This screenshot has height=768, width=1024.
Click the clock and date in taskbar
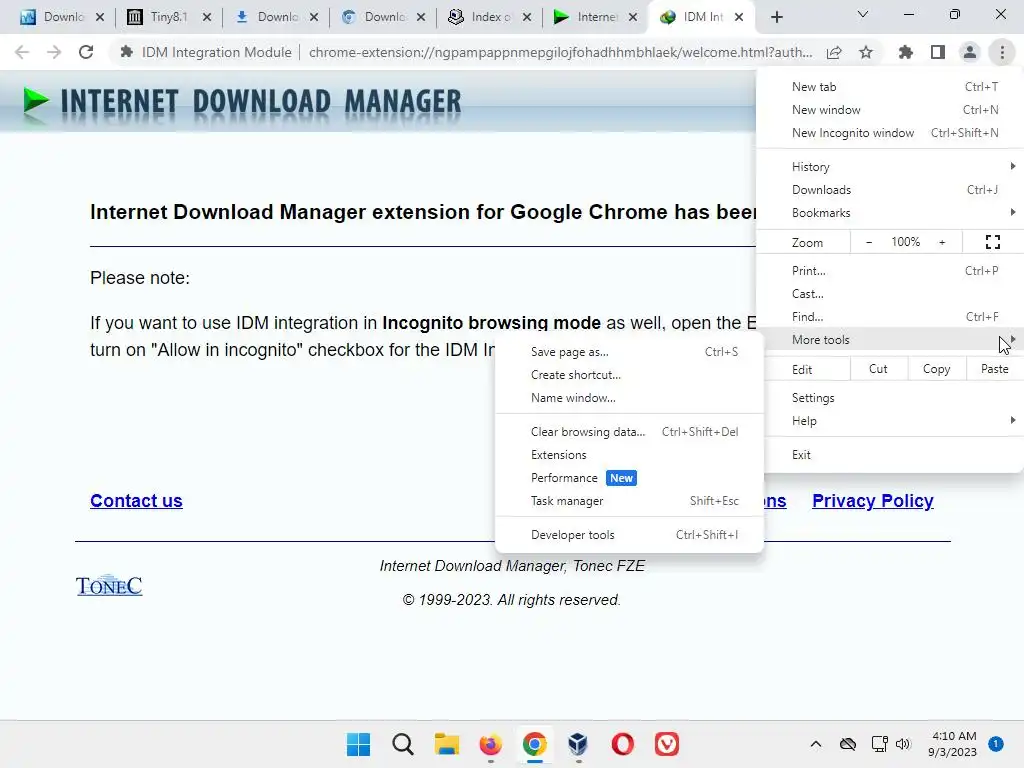pos(952,744)
